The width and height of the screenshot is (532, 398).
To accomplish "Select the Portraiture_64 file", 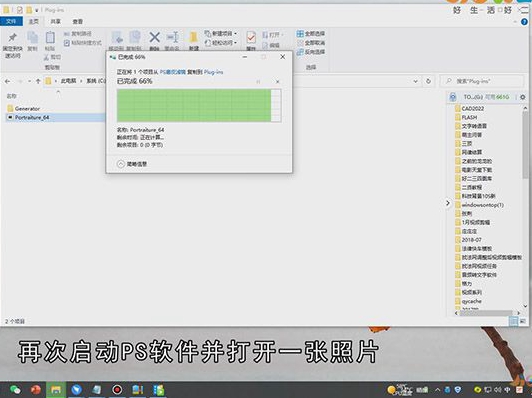I will (x=54, y=117).
